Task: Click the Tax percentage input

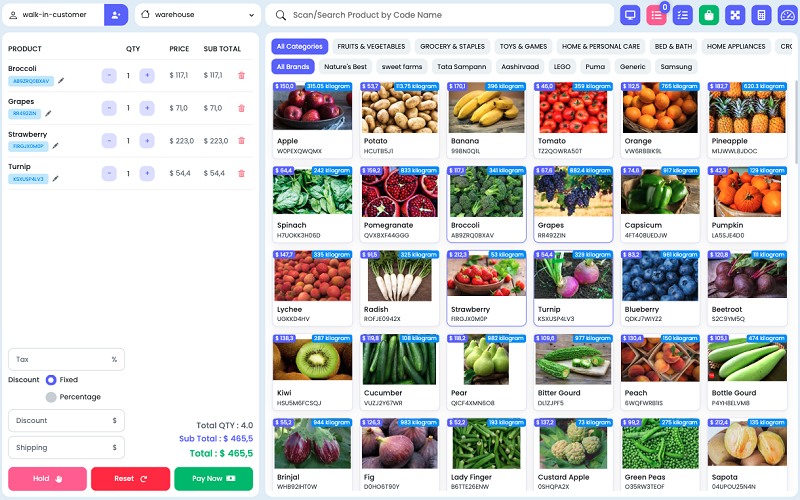Action: tap(66, 360)
